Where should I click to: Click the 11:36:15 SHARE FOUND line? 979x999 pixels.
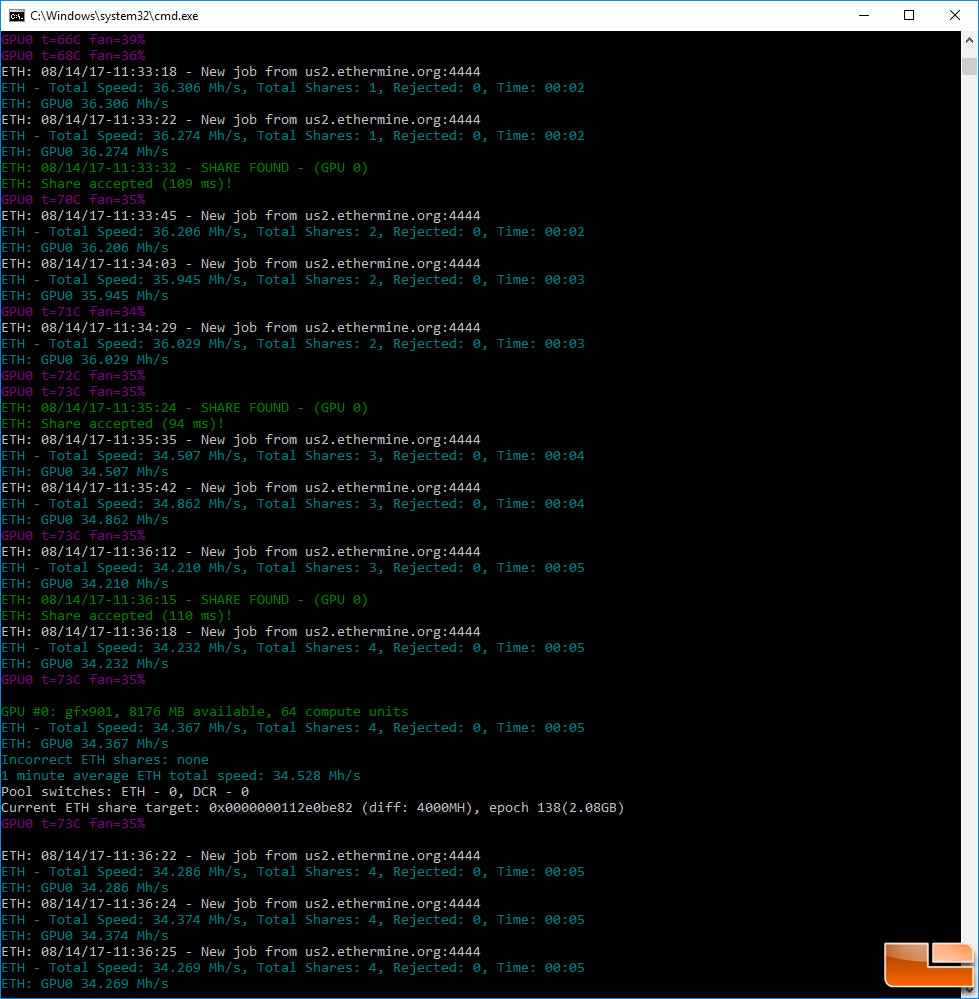click(x=185, y=600)
